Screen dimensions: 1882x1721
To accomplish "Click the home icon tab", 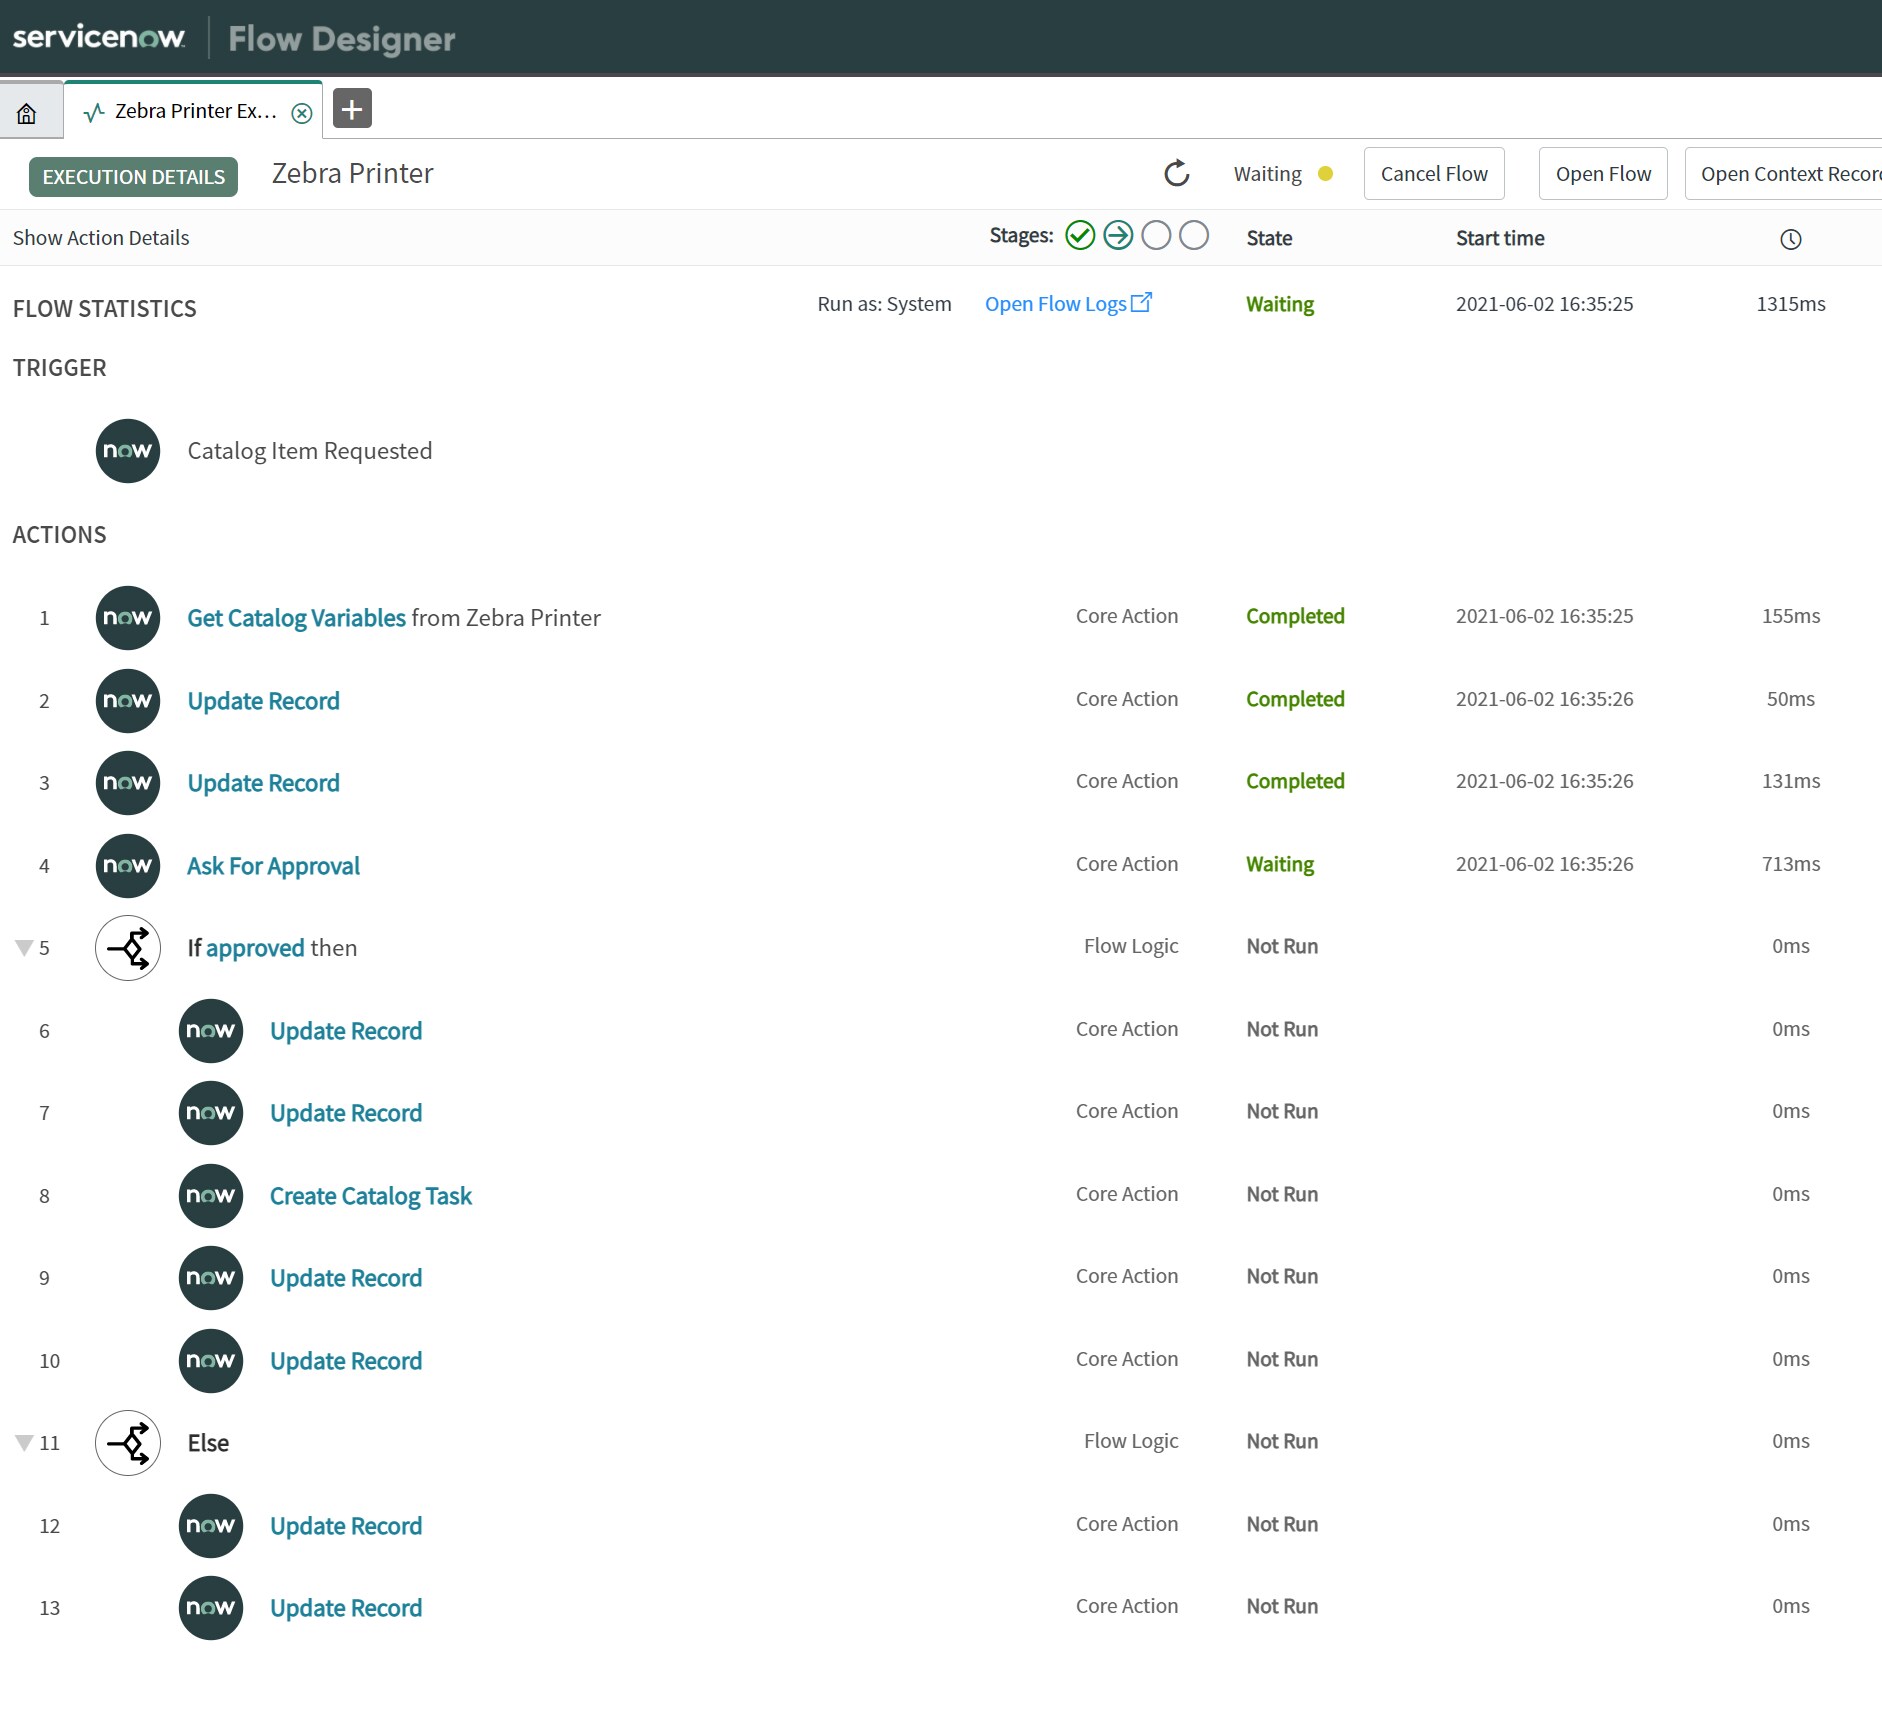I will 27,112.
